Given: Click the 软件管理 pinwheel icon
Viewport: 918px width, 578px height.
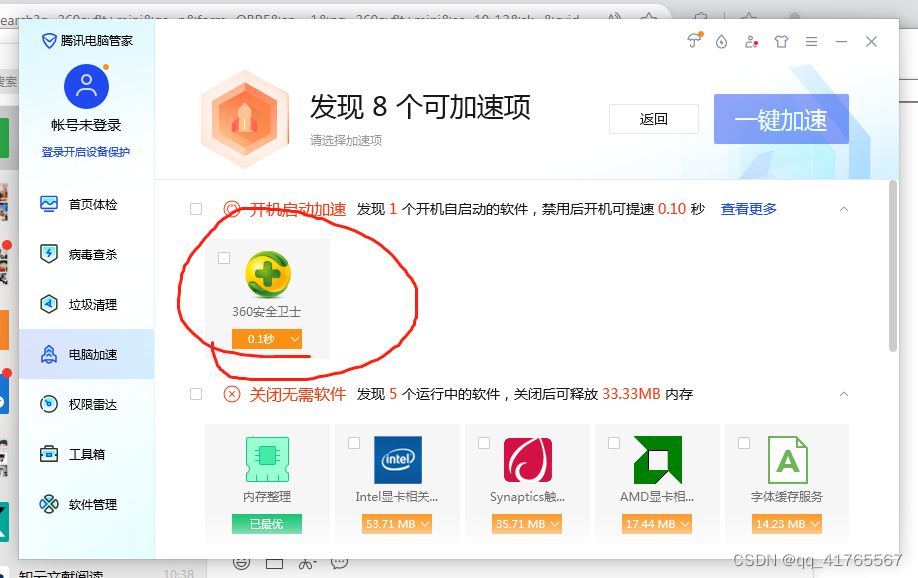Looking at the screenshot, I should click(x=49, y=504).
